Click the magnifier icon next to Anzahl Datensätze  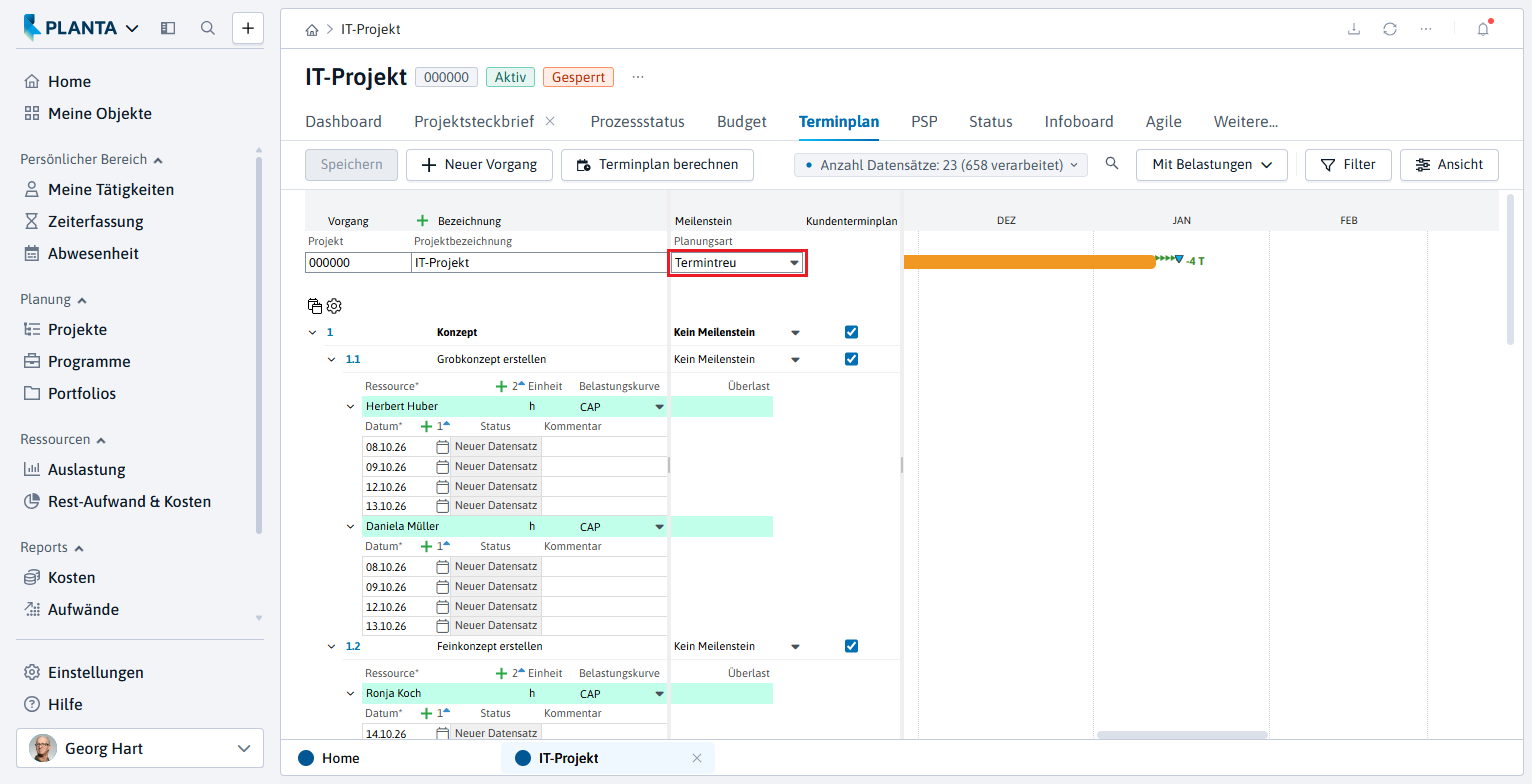(1112, 164)
